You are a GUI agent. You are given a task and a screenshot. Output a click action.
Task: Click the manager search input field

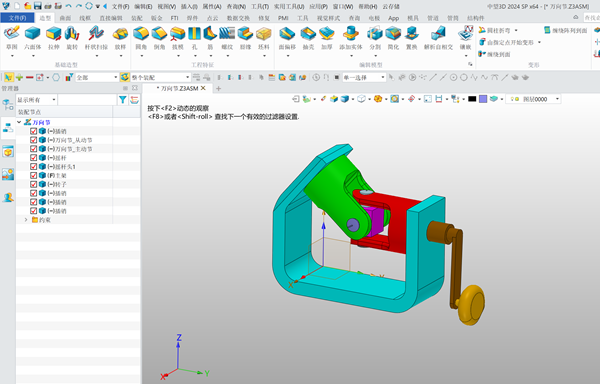coord(87,100)
